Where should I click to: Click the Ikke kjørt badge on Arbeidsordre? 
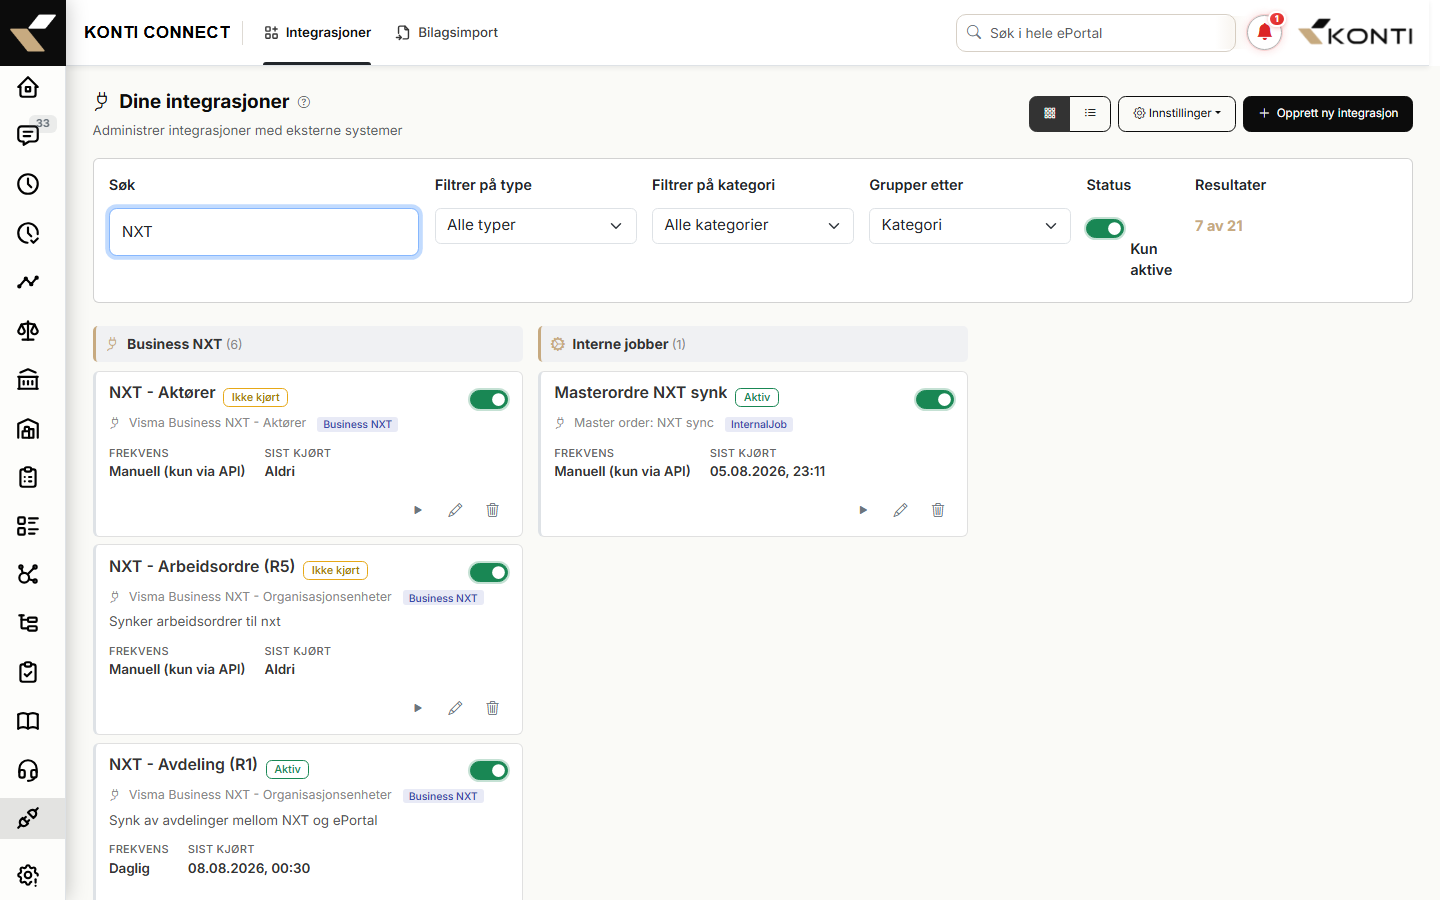pyautogui.click(x=335, y=571)
